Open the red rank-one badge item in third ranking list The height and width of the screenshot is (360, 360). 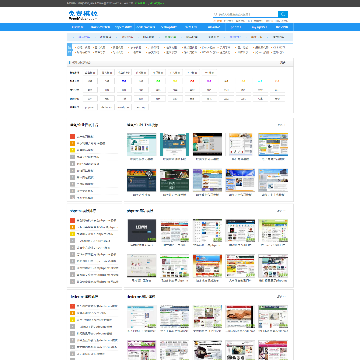click(x=72, y=306)
